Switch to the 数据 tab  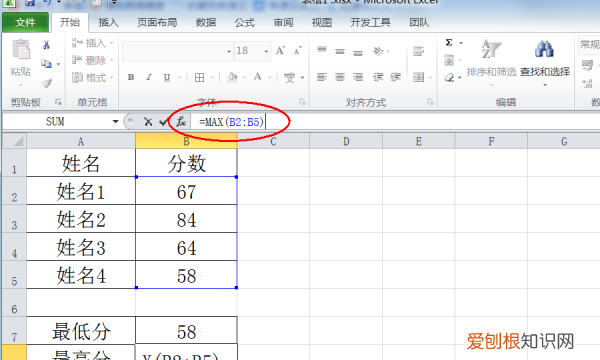coord(206,23)
